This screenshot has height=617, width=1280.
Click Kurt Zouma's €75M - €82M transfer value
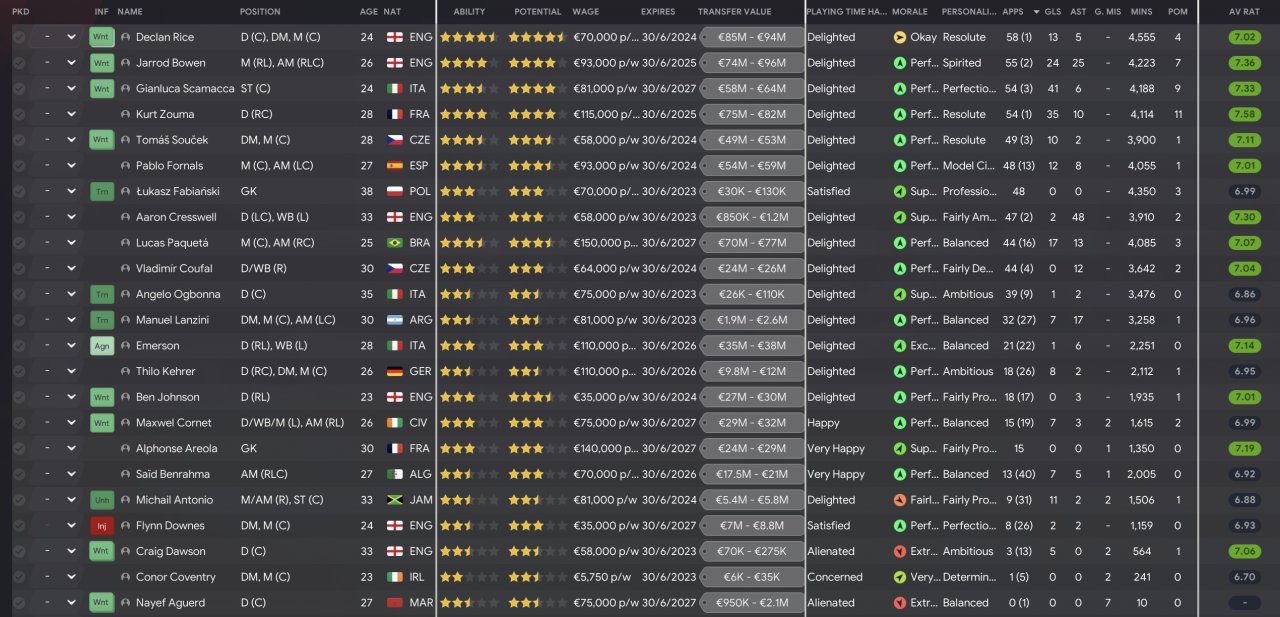point(752,114)
